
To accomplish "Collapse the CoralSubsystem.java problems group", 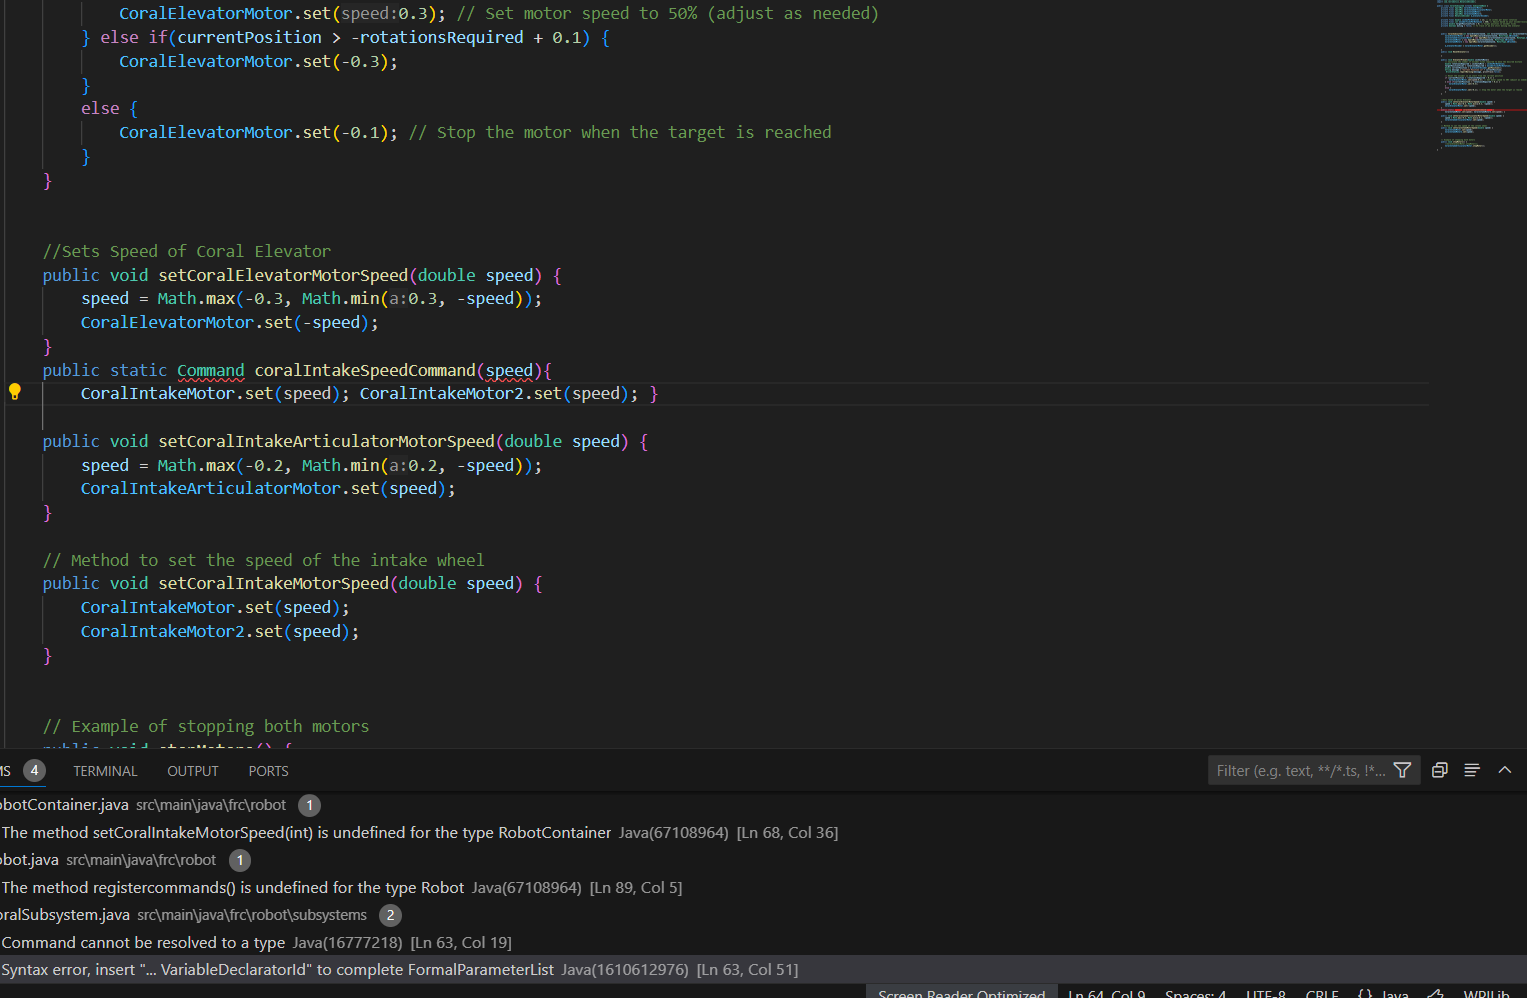I will coord(65,914).
